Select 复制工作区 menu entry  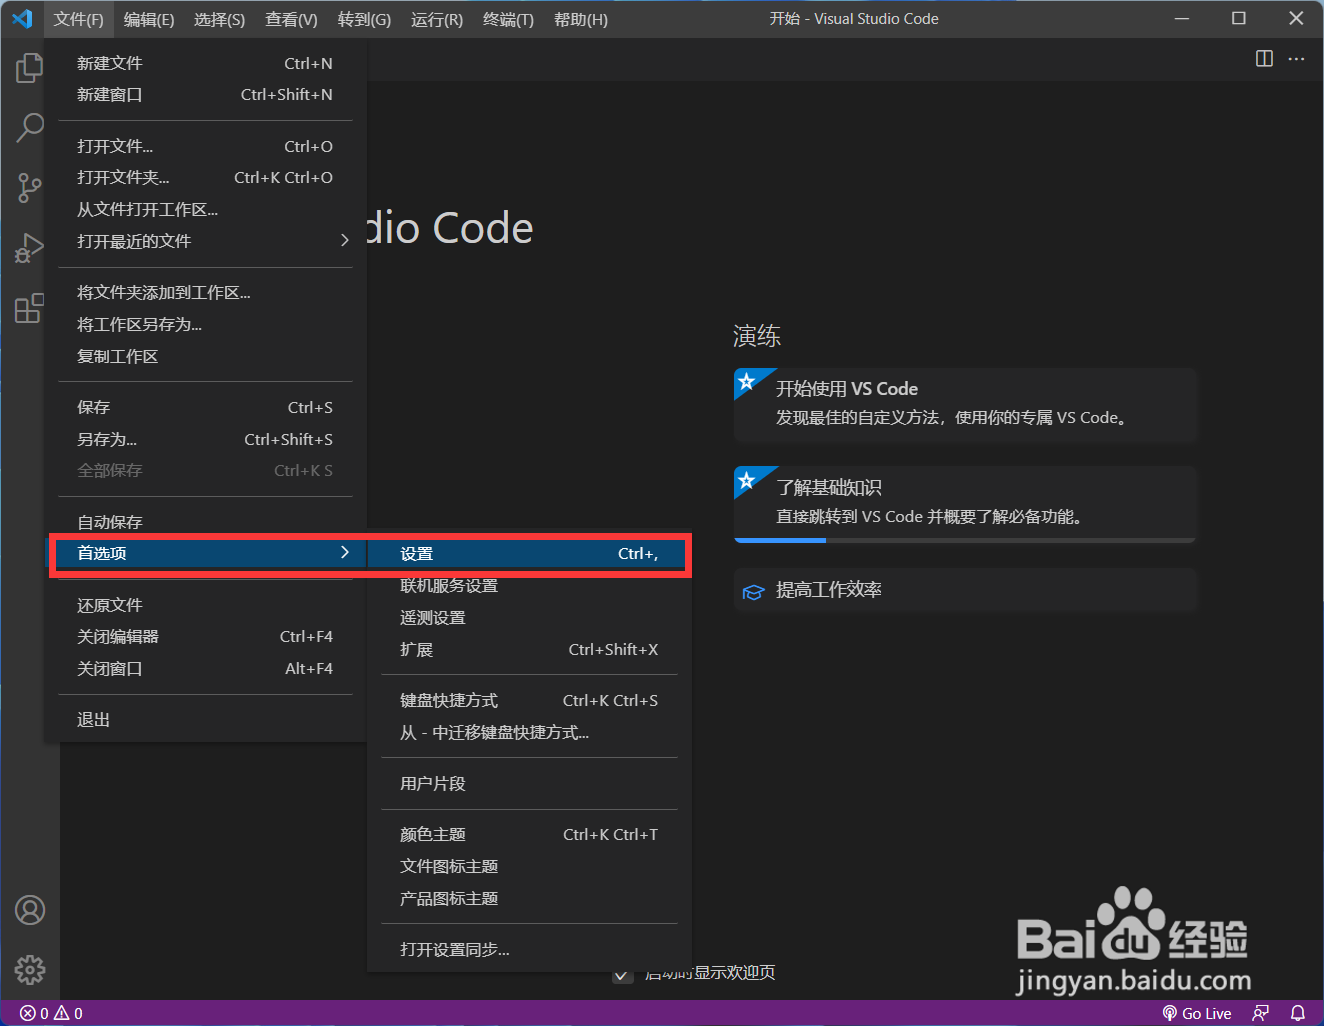click(x=206, y=356)
